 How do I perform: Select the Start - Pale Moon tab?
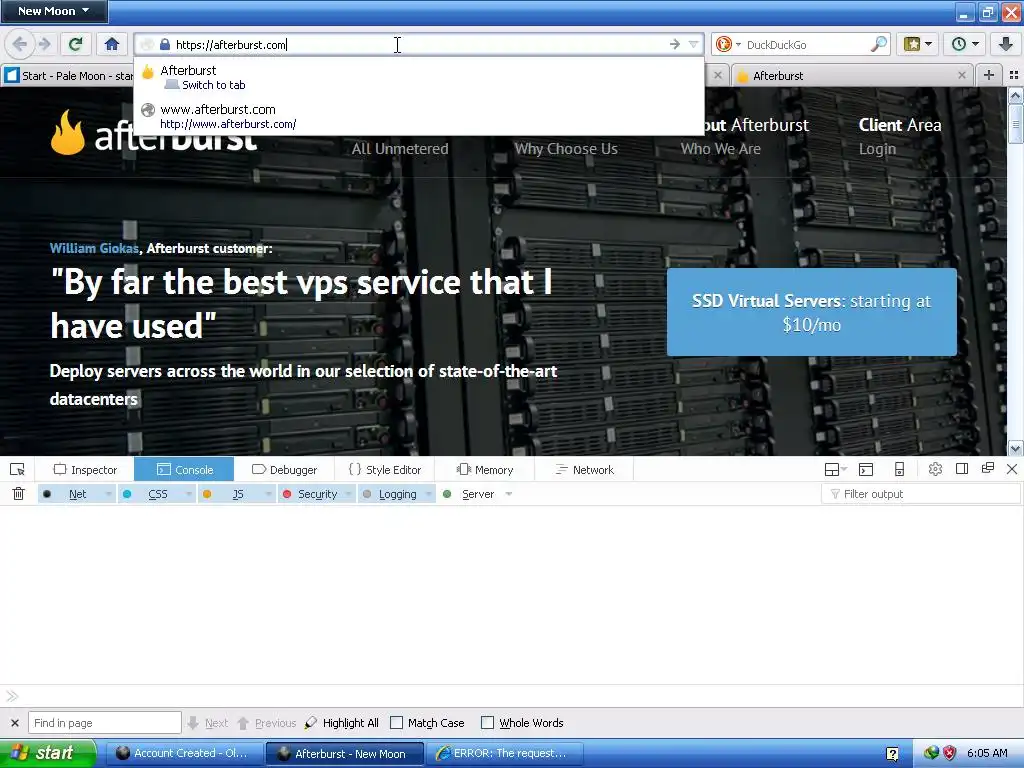(x=67, y=75)
